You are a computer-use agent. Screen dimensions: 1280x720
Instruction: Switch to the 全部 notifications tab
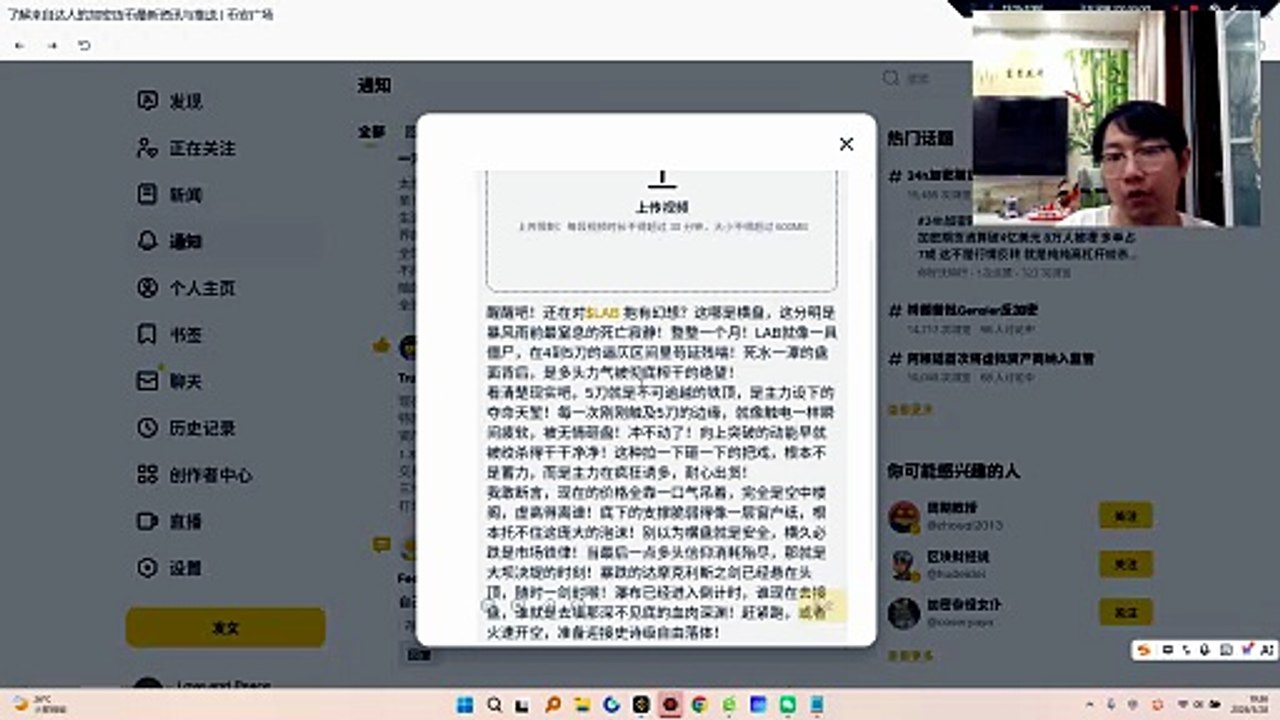(x=371, y=131)
